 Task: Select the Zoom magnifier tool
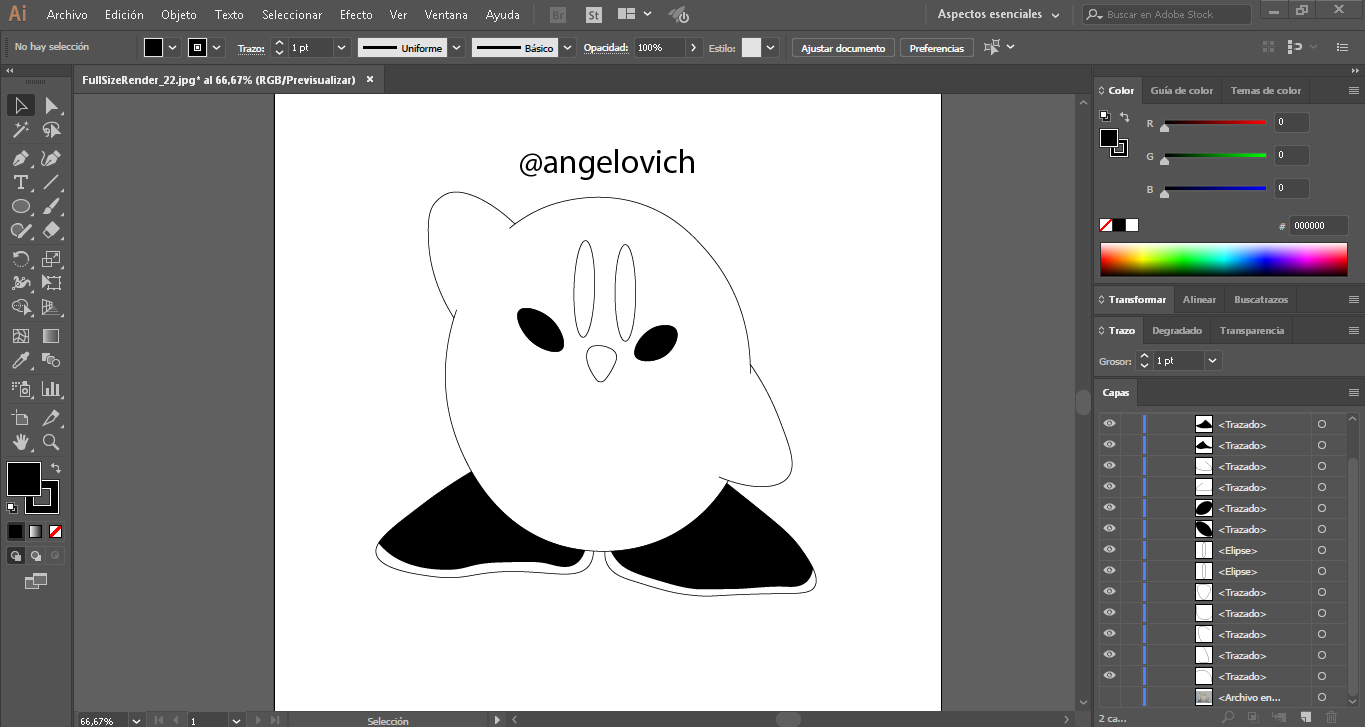tap(51, 441)
